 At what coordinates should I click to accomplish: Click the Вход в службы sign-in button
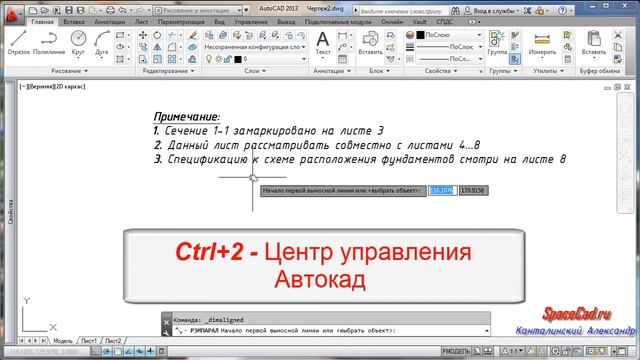click(x=492, y=11)
